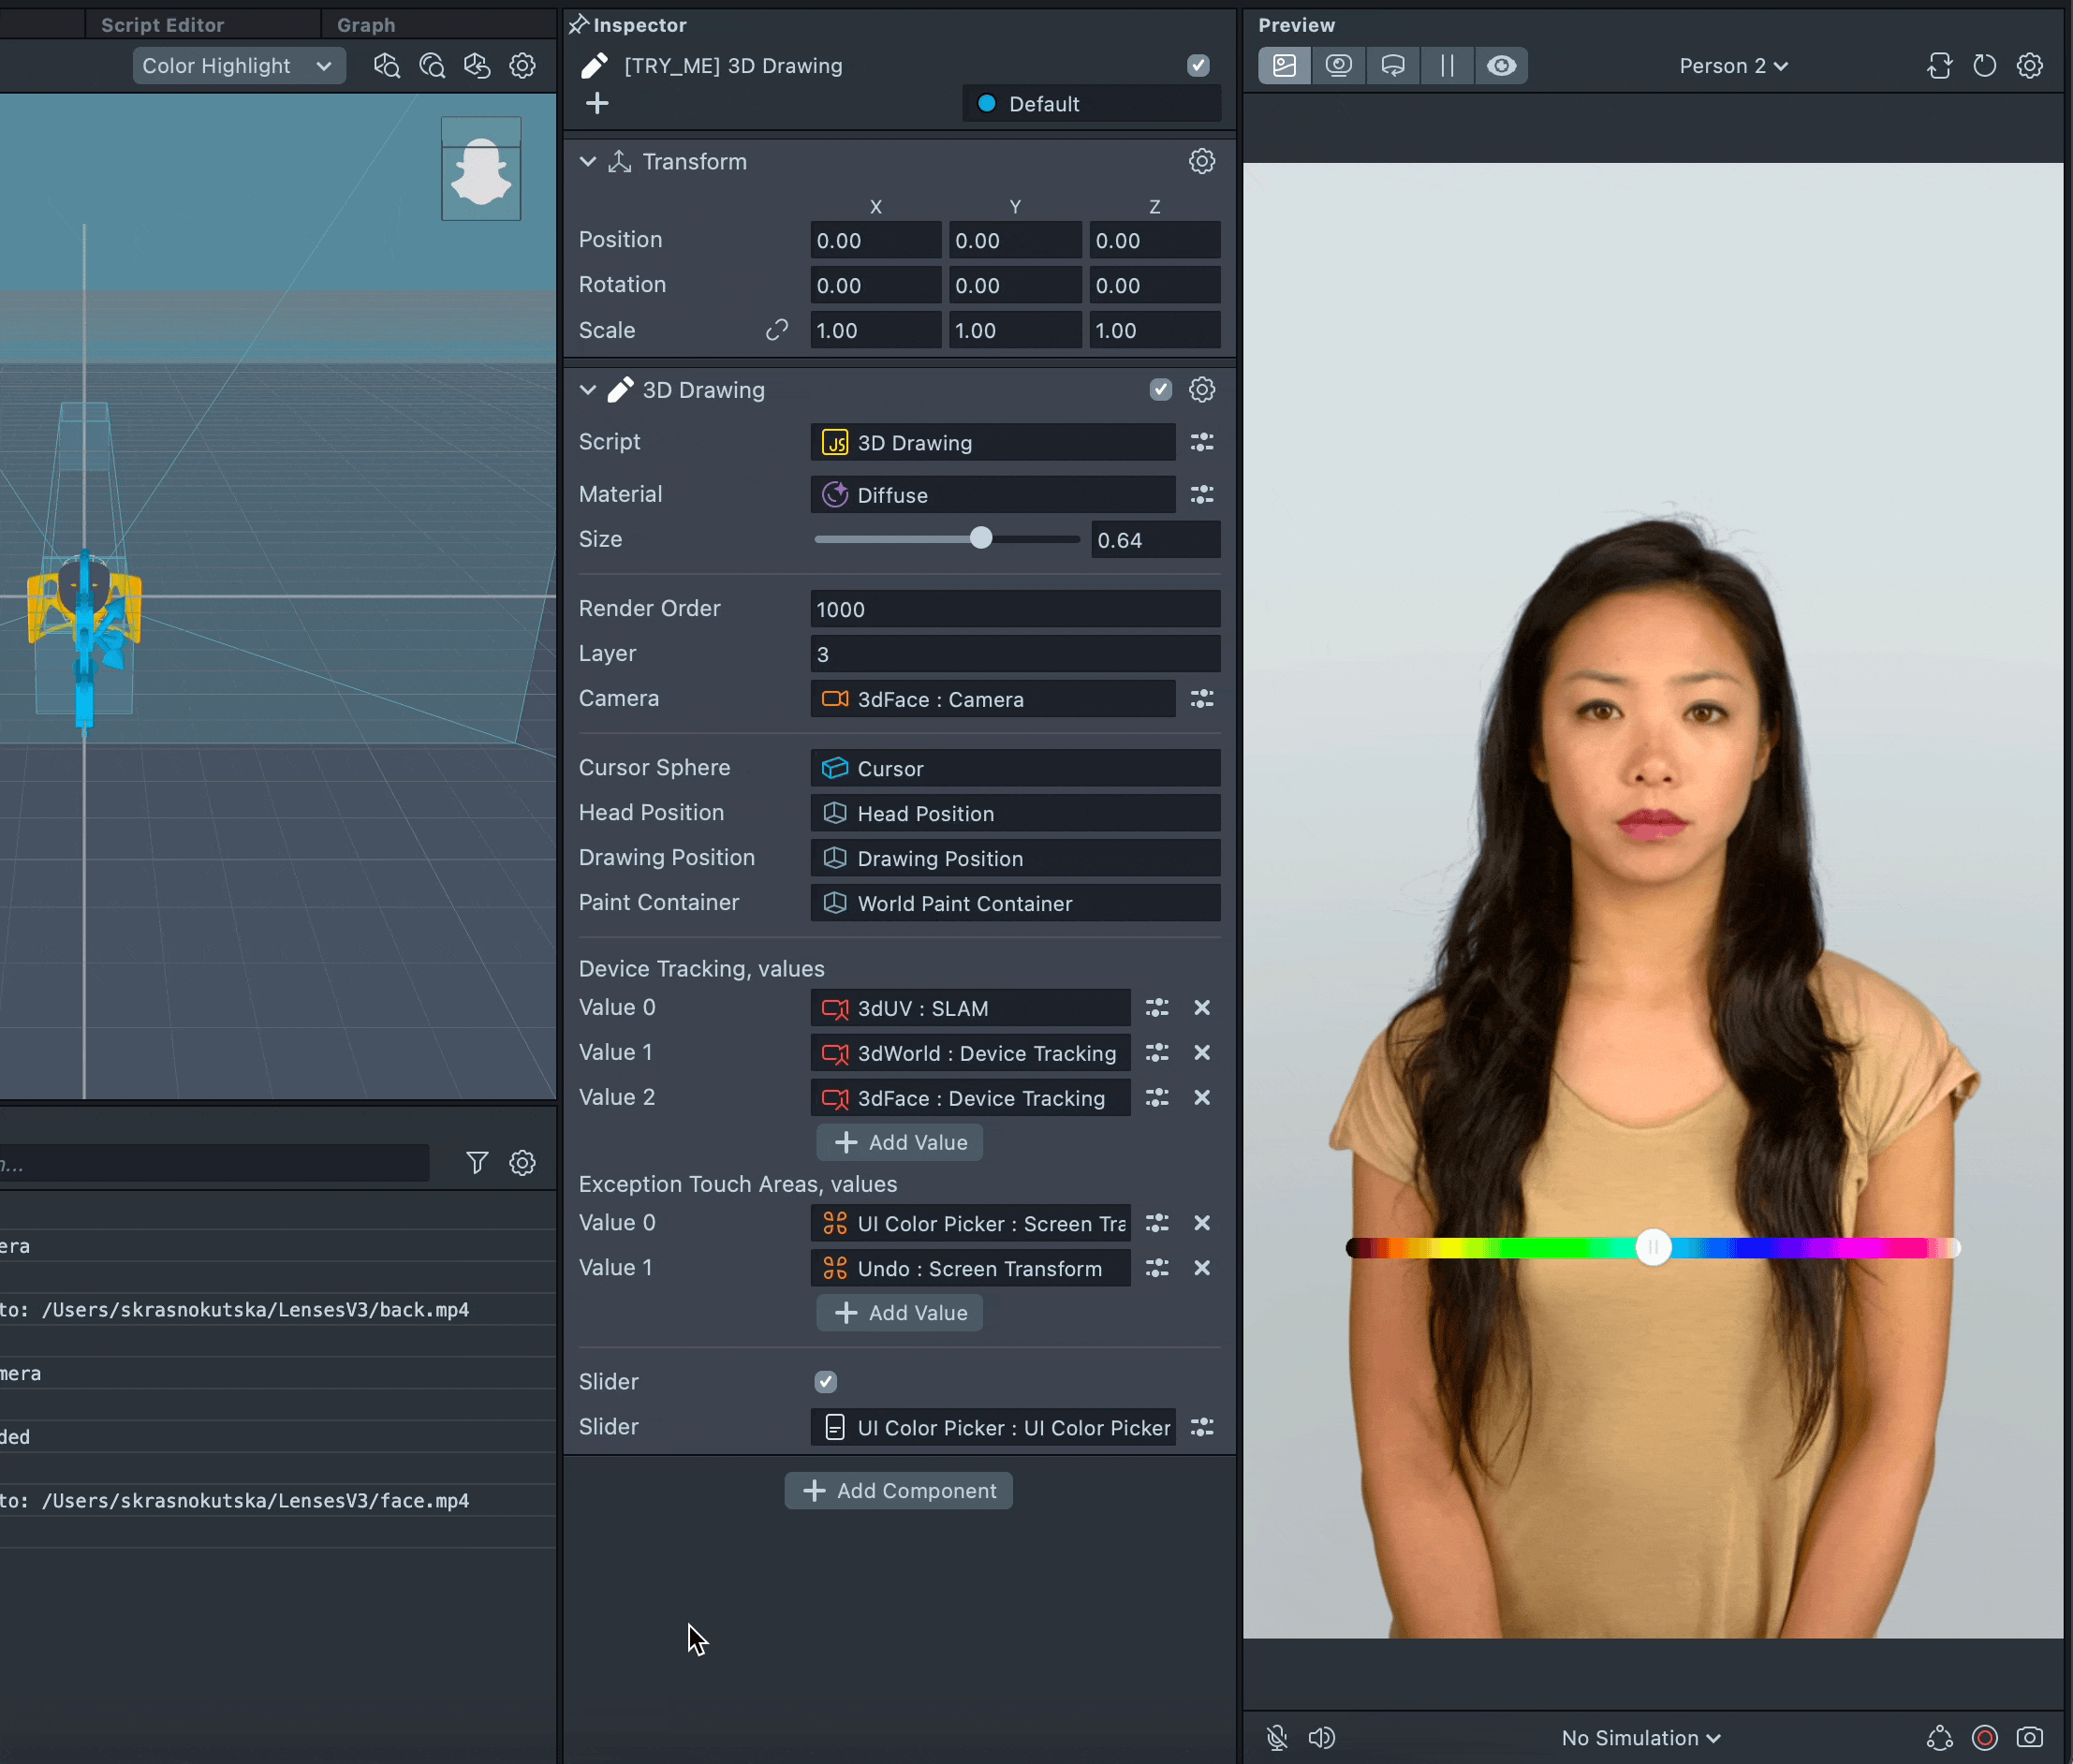Remove Value 1 3dWorld Device Tracking entry
The height and width of the screenshot is (1764, 2073).
click(1201, 1053)
